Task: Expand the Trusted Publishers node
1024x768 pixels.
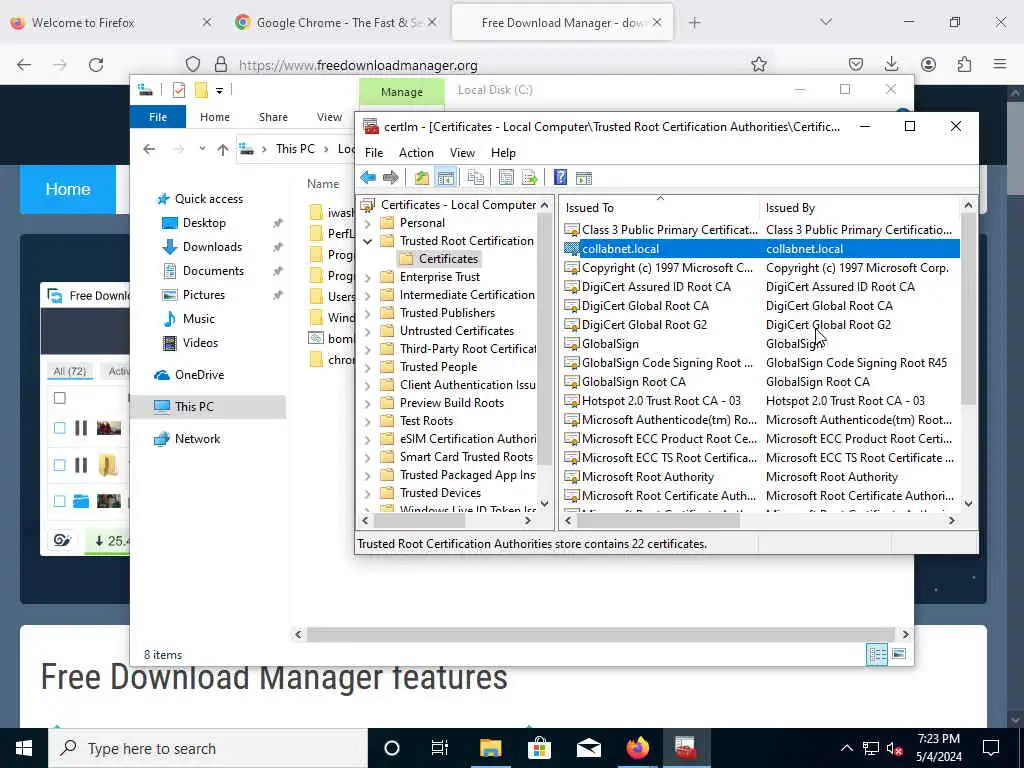Action: pyautogui.click(x=368, y=313)
